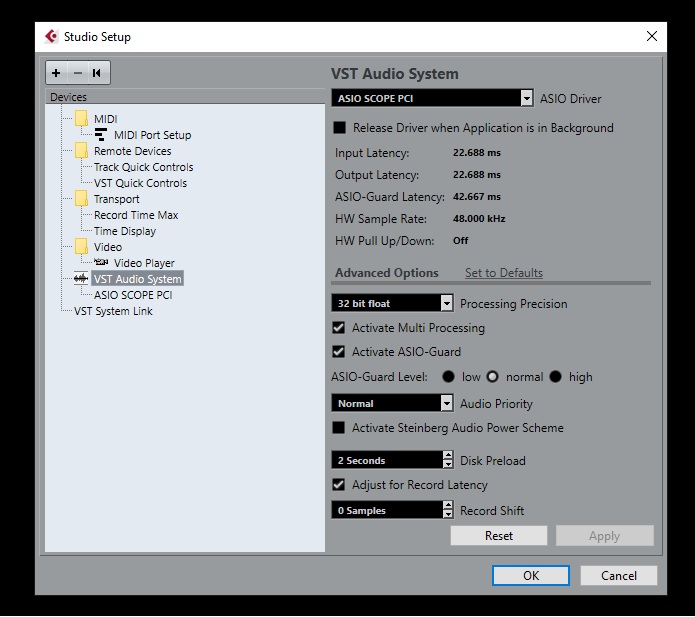
Task: Set ASIO-Guard Level to normal
Action: pos(492,377)
